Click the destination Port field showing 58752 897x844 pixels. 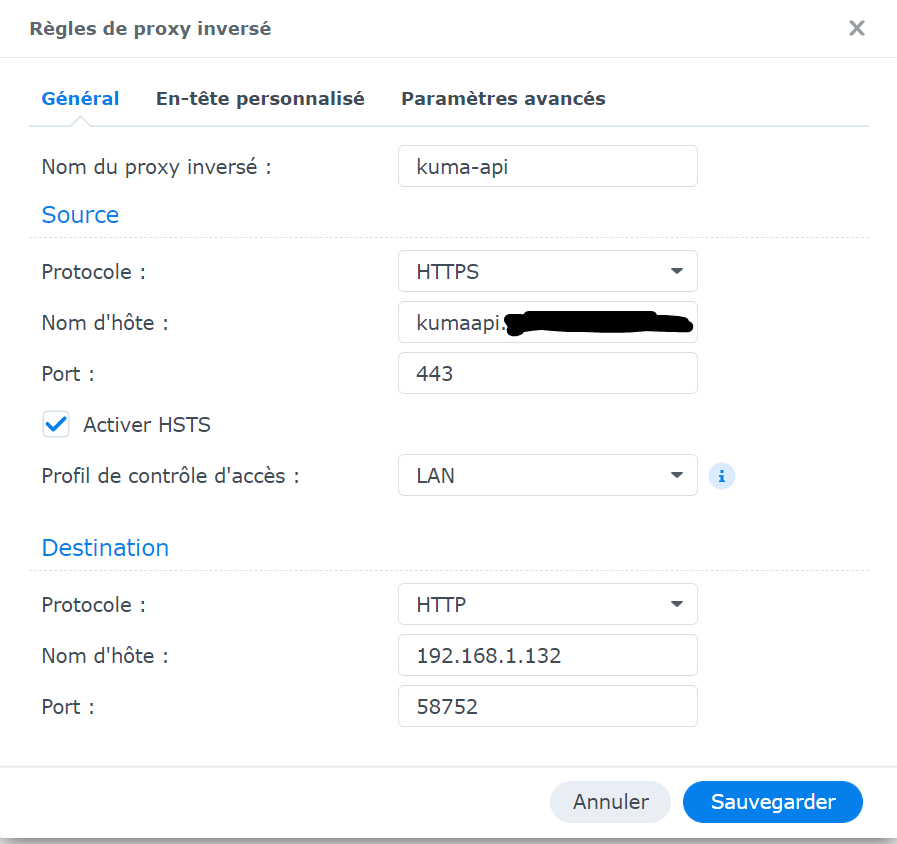pyautogui.click(x=548, y=706)
